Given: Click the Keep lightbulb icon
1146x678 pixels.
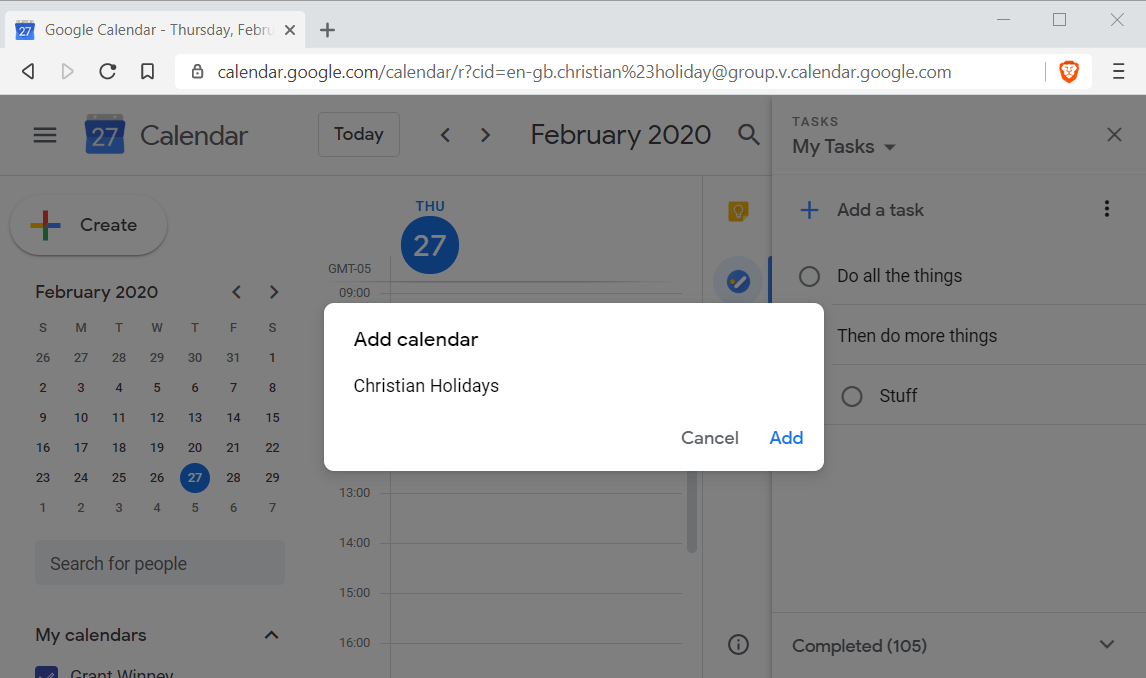Looking at the screenshot, I should click(738, 211).
